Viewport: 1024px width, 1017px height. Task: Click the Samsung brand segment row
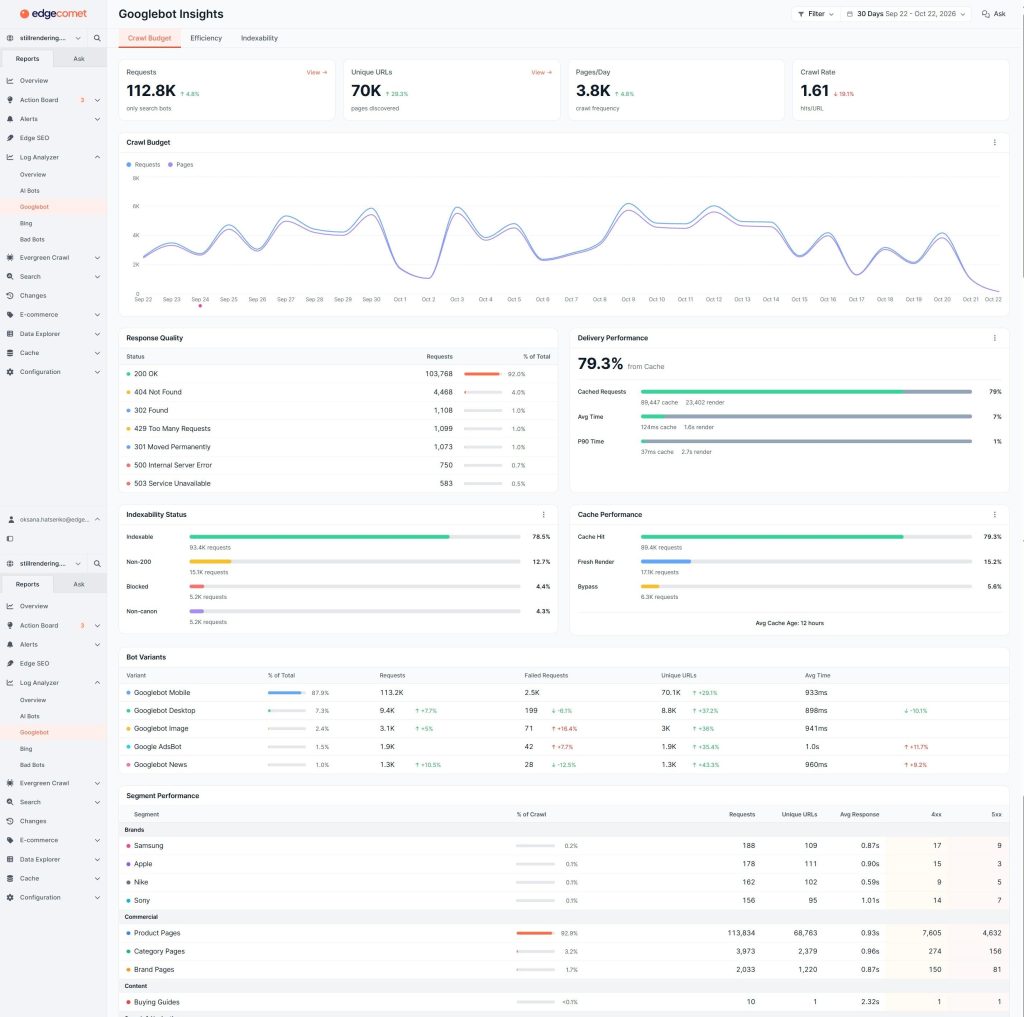click(x=564, y=846)
